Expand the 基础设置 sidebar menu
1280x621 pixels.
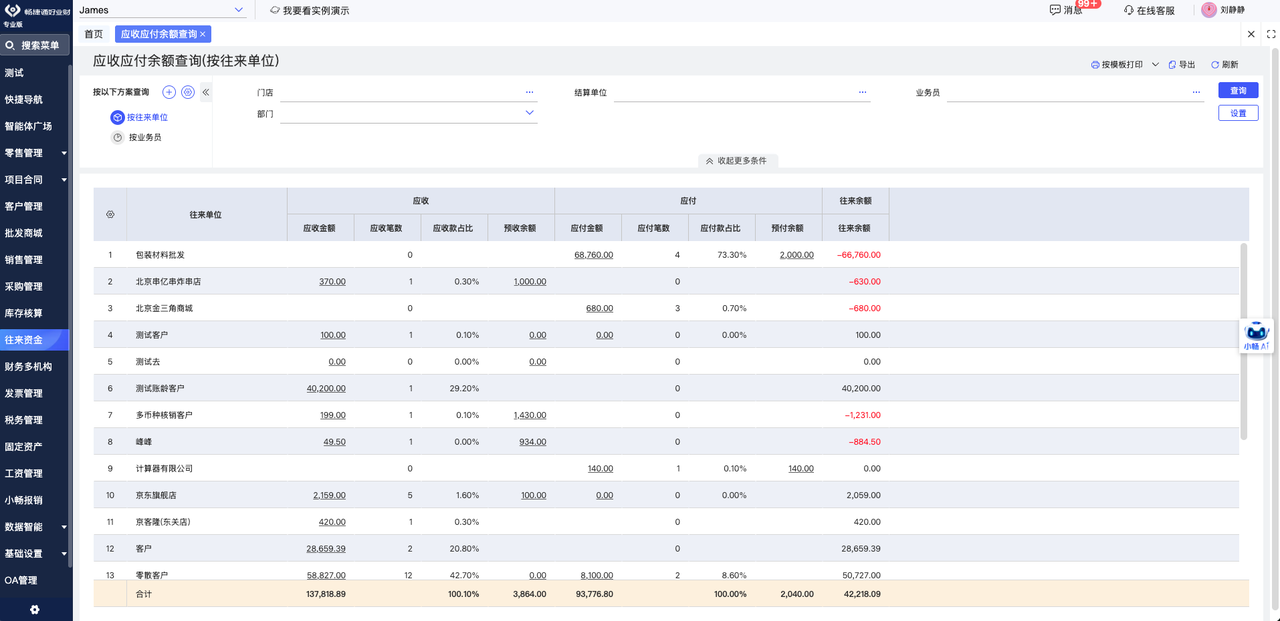click(x=64, y=553)
